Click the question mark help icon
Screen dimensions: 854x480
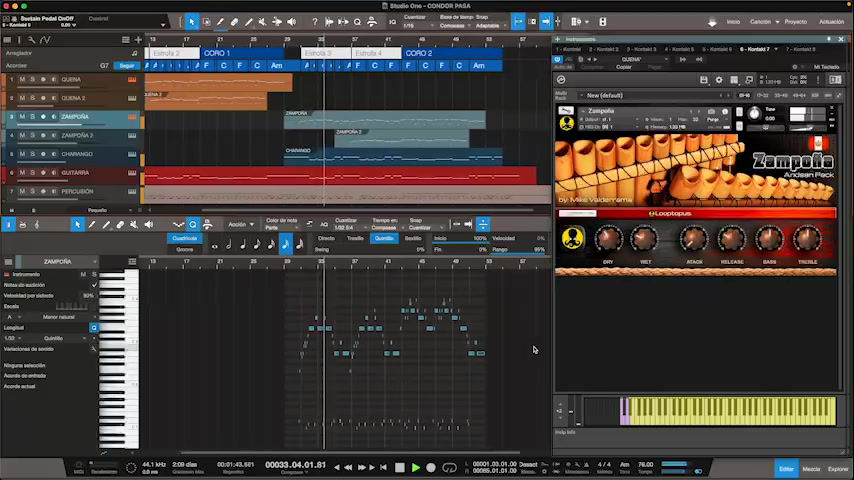point(314,22)
